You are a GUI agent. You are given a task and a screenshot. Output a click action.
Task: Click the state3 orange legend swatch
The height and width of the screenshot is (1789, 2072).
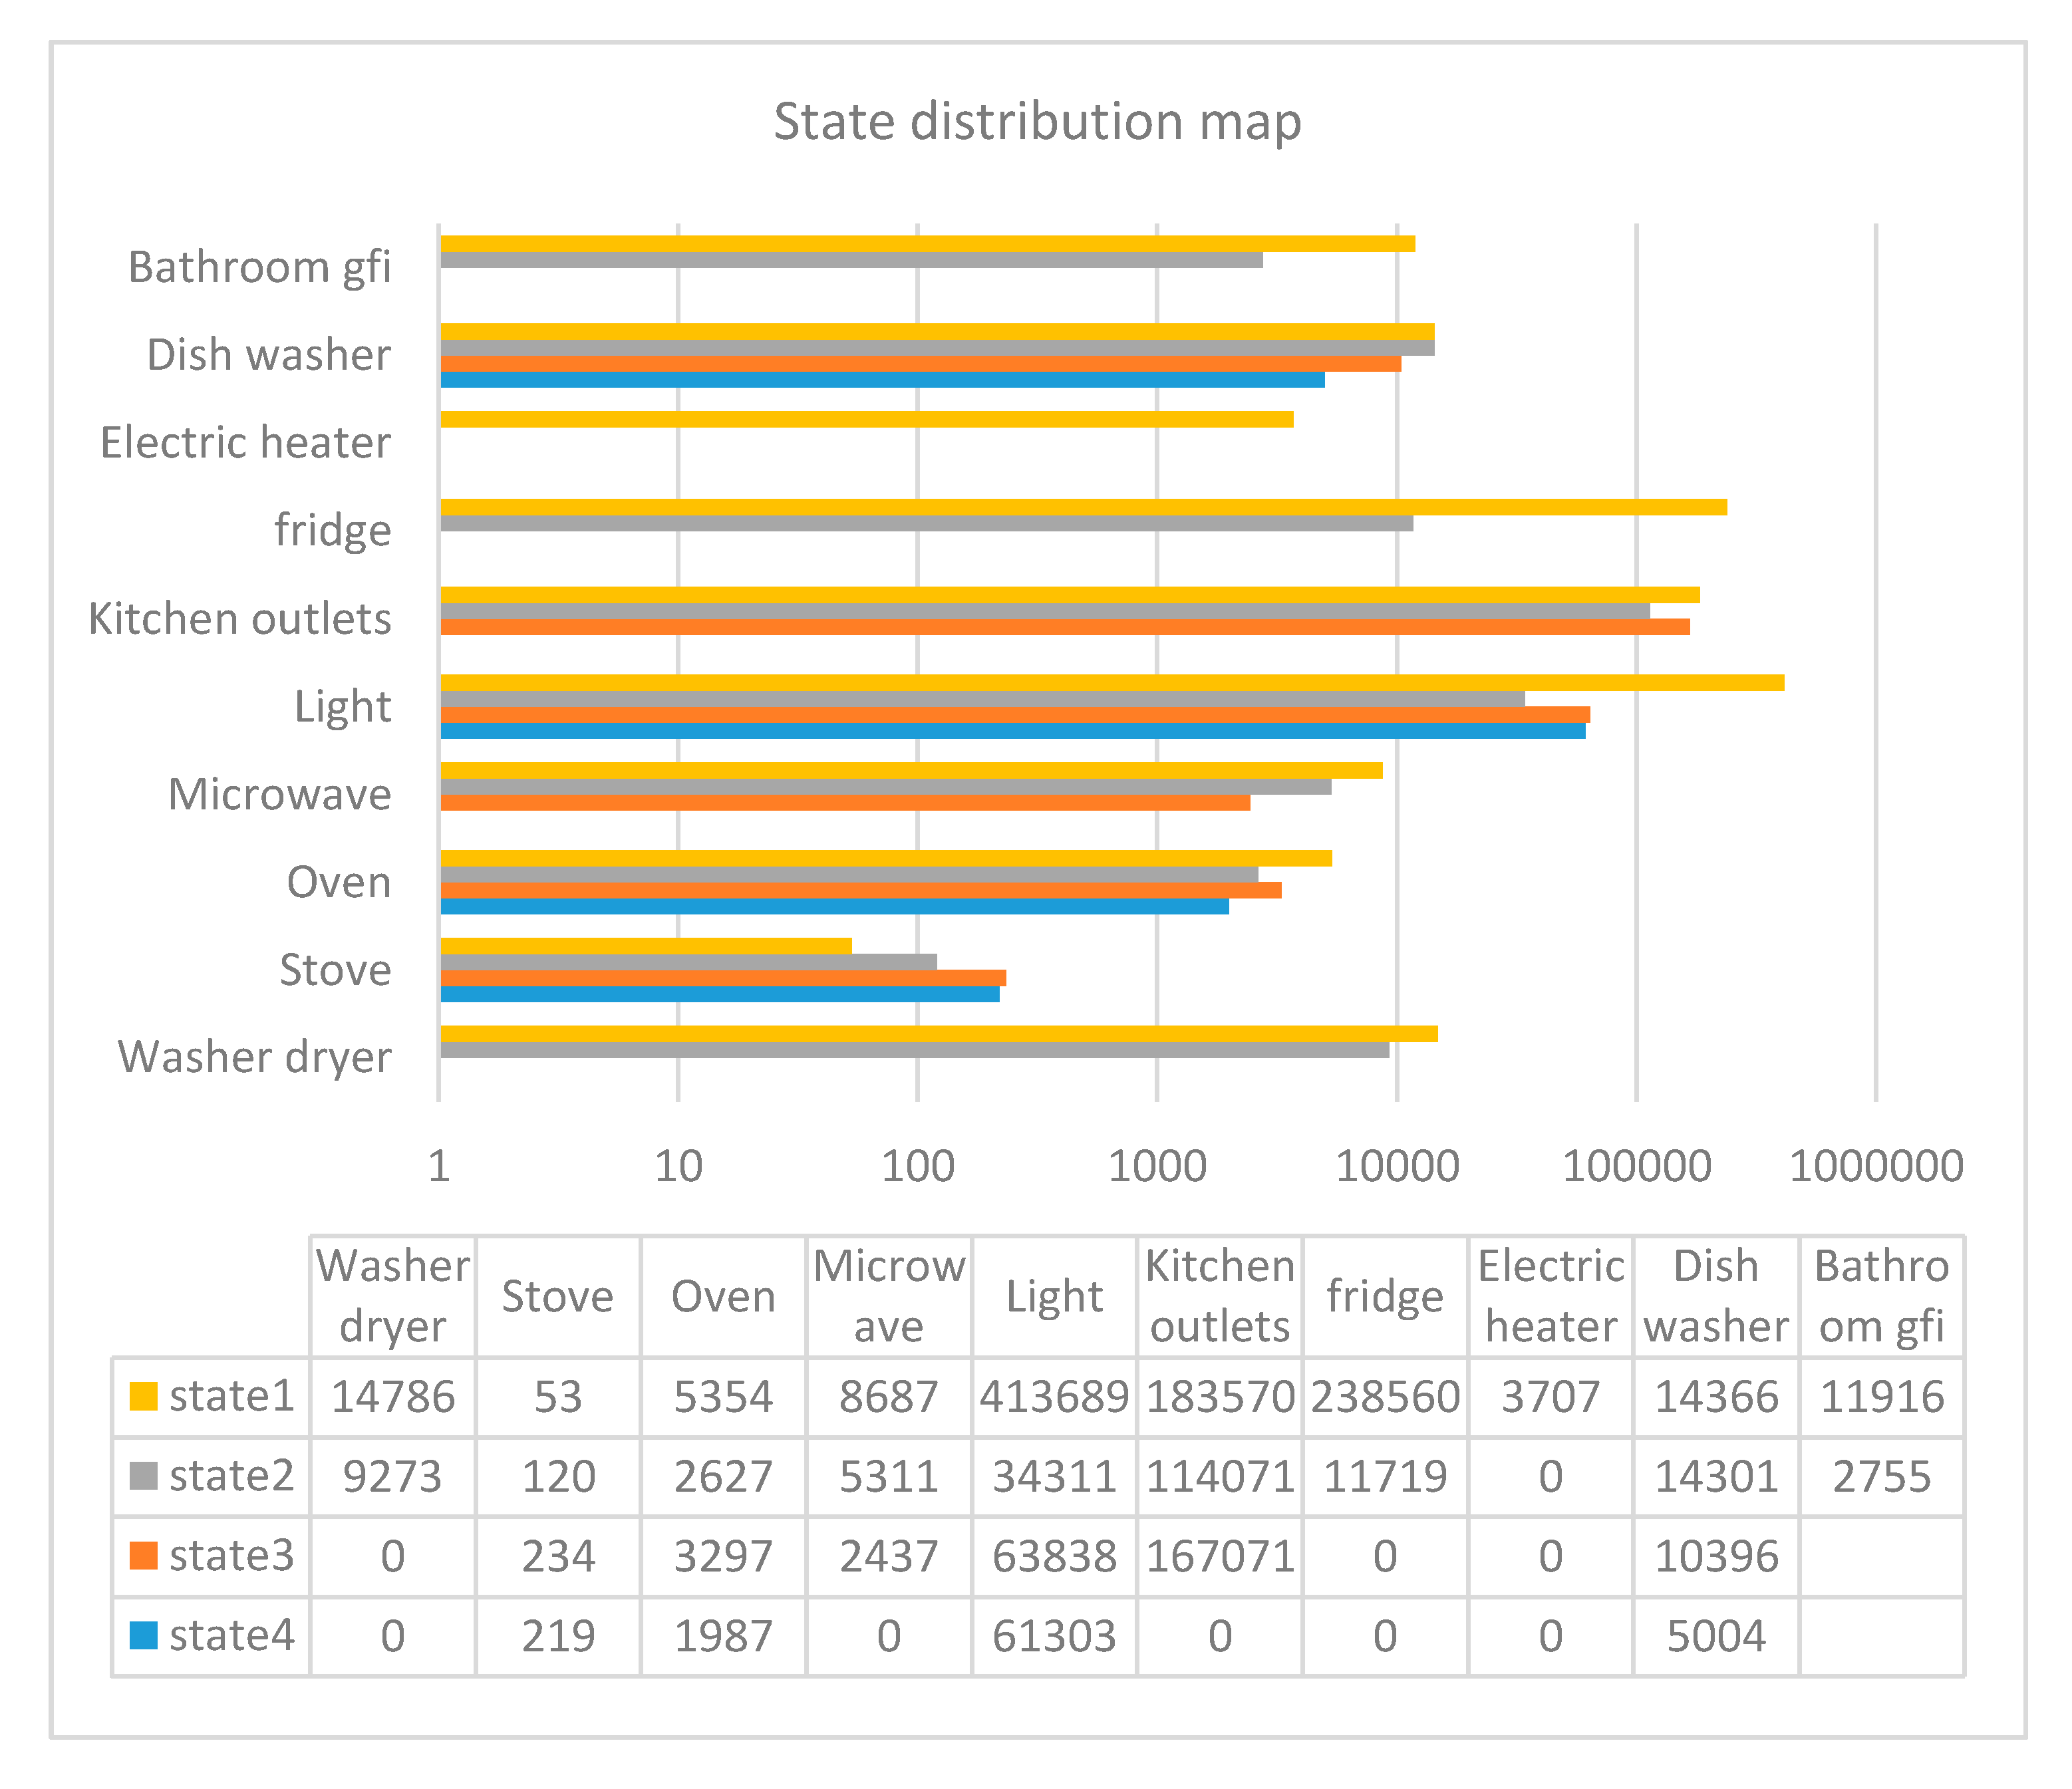(144, 1556)
